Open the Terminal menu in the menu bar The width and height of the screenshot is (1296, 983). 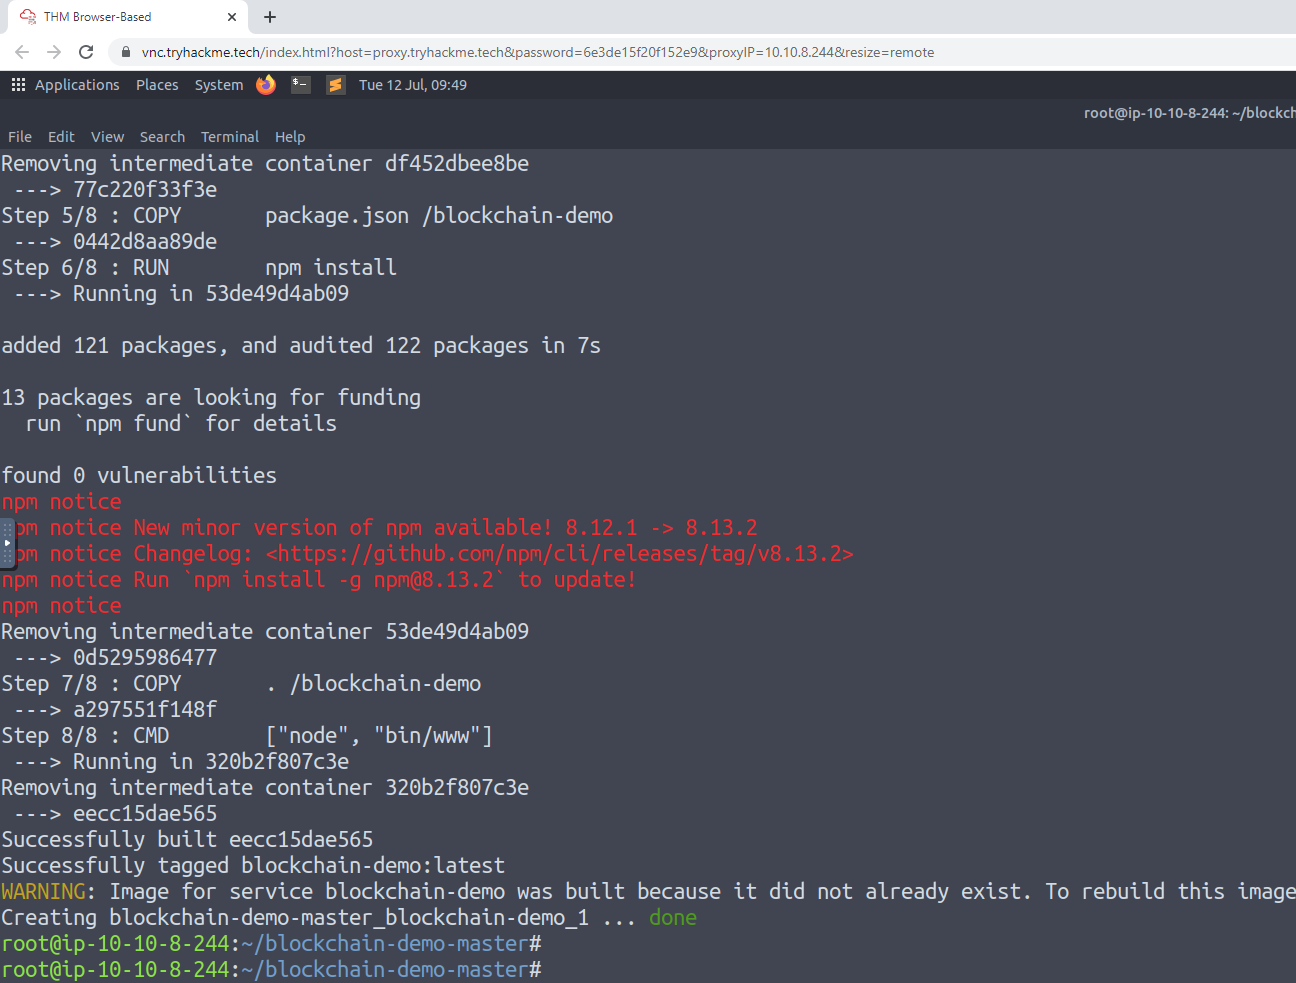(230, 137)
